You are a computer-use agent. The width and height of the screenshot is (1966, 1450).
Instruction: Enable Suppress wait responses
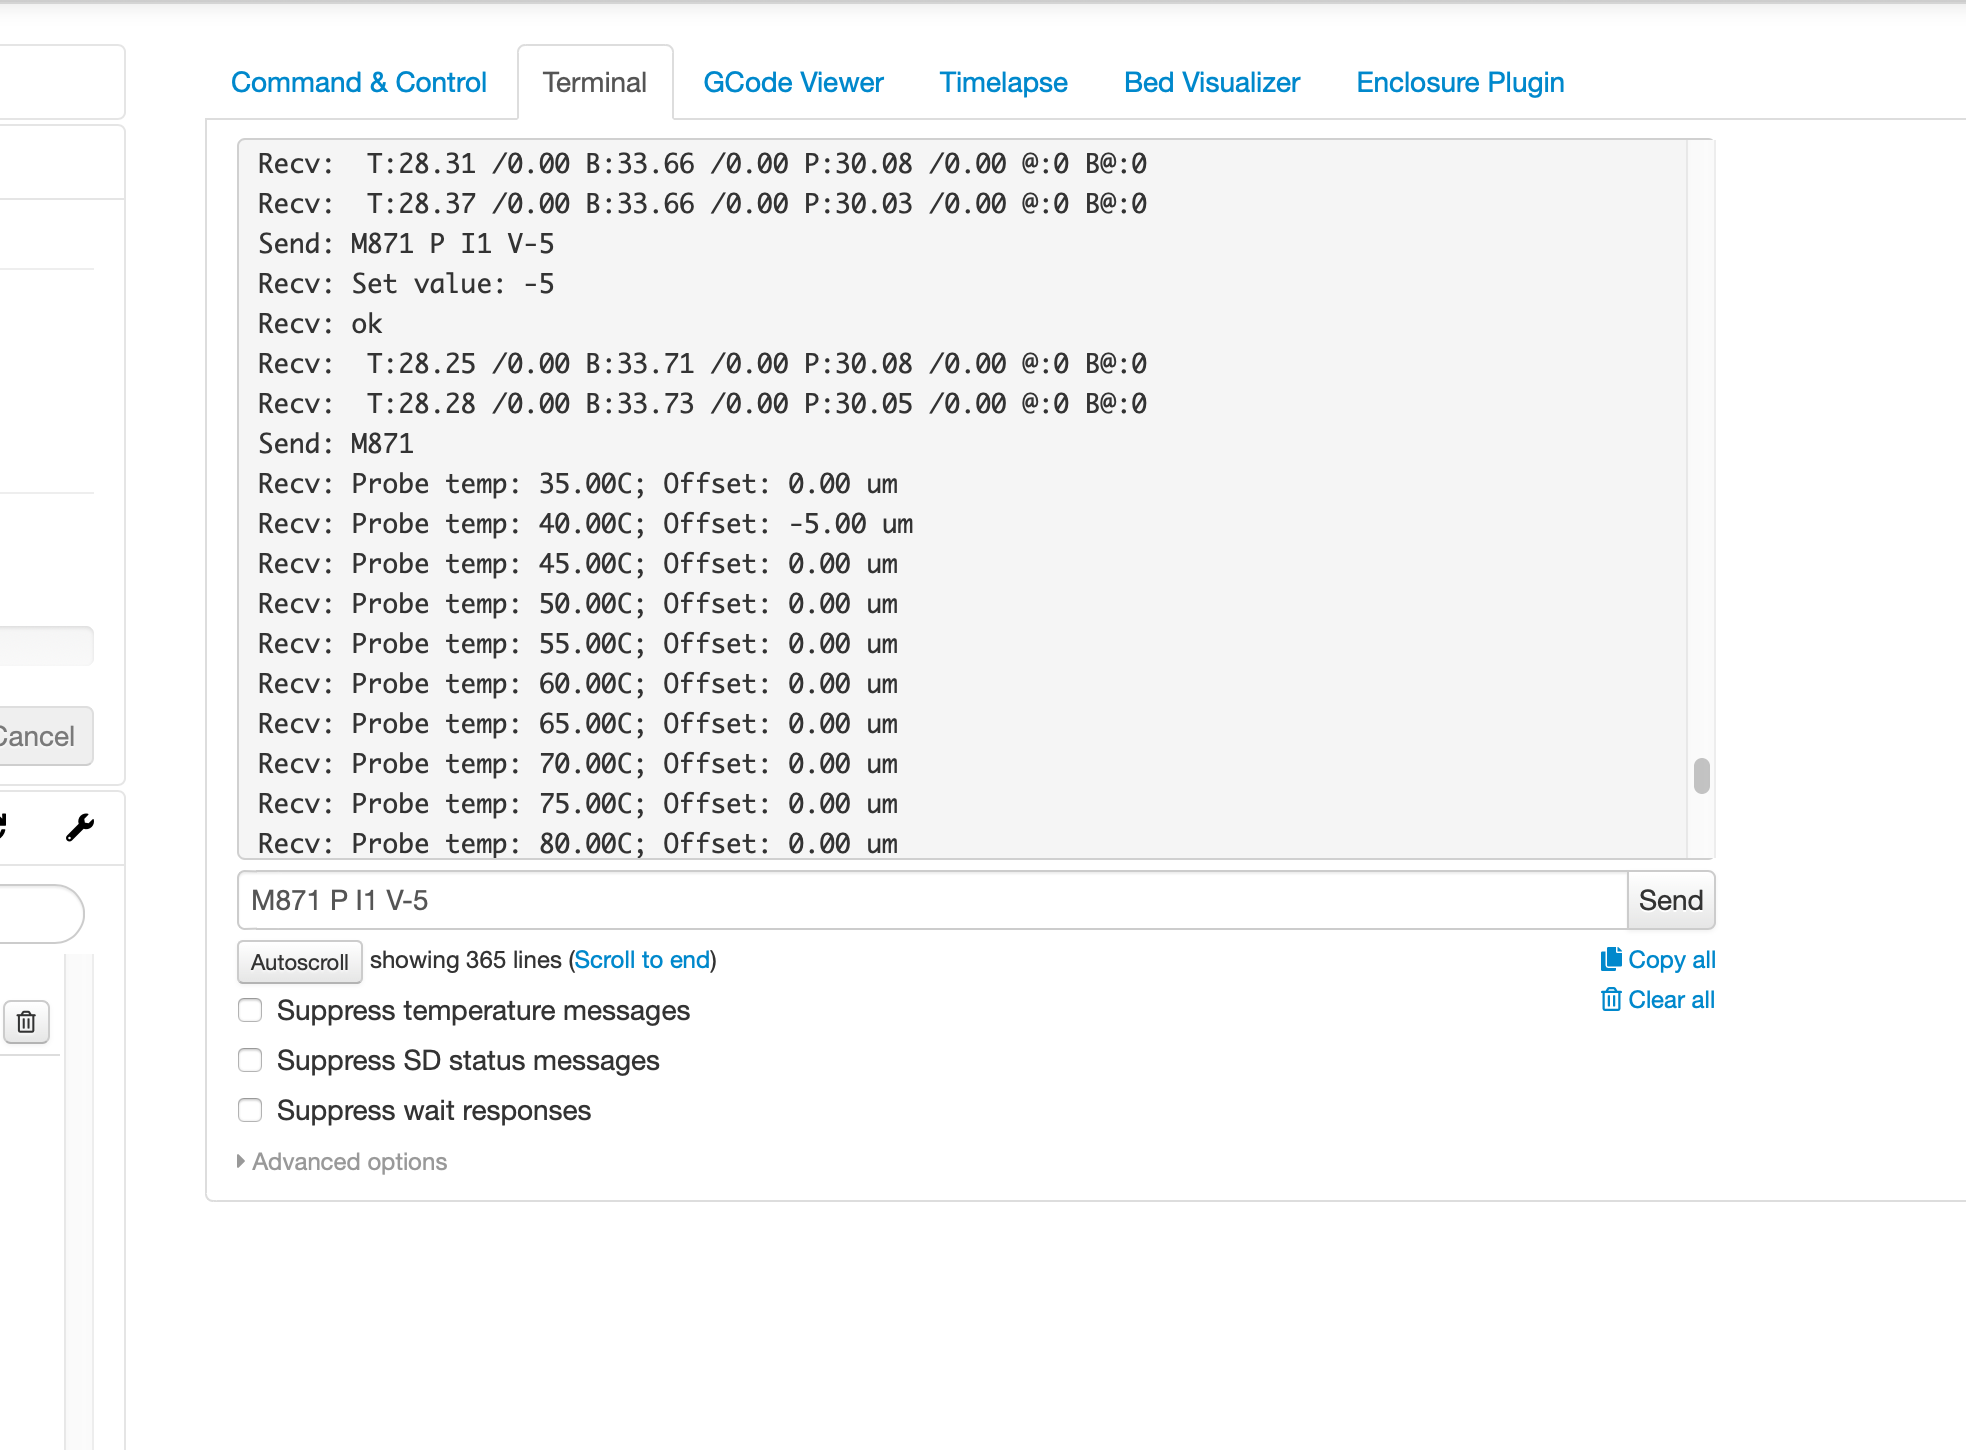click(x=249, y=1110)
